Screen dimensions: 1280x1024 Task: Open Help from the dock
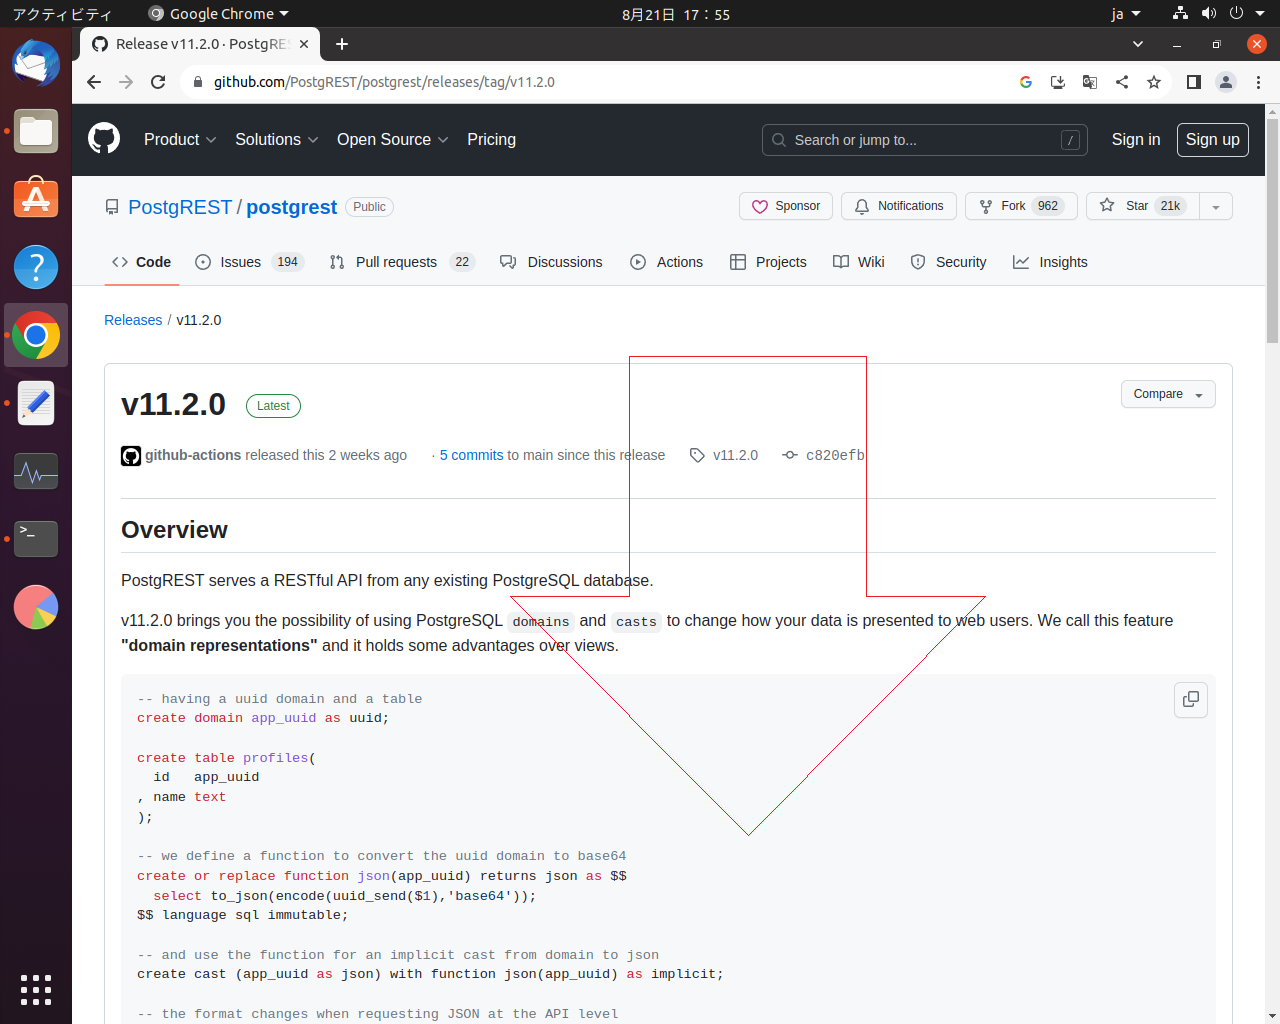(36, 267)
